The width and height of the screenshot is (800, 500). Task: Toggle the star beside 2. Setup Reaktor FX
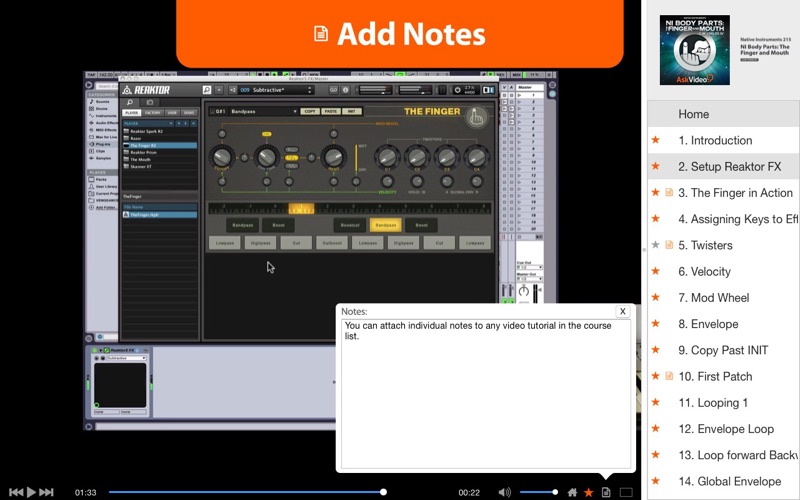[x=656, y=166]
